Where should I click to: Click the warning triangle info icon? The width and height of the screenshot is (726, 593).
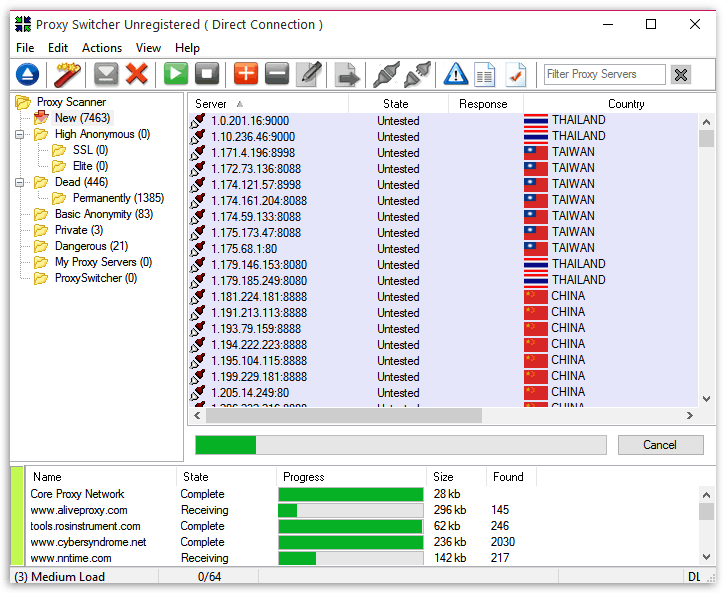pyautogui.click(x=456, y=74)
